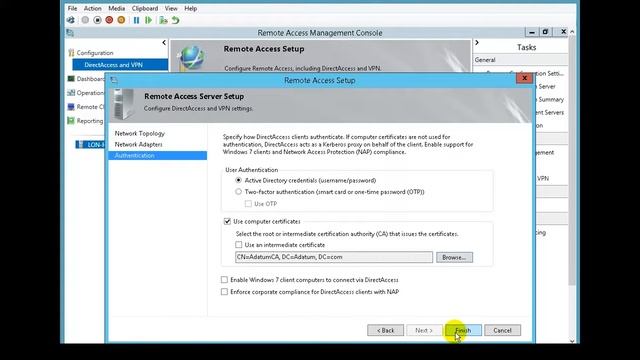Image resolution: width=640 pixels, height=360 pixels.
Task: Click the Checkpoint toolbar icon
Action: tap(163, 20)
